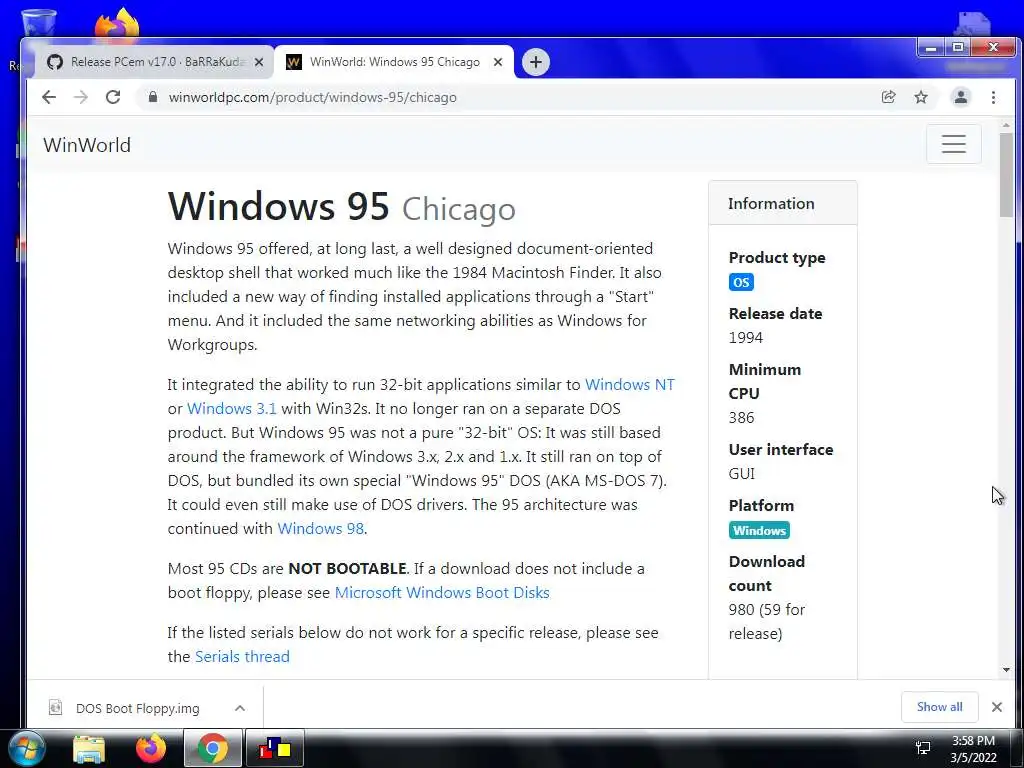Open DOS Boot Floppy.img download
Screen dimensions: 1024x768
(137, 708)
